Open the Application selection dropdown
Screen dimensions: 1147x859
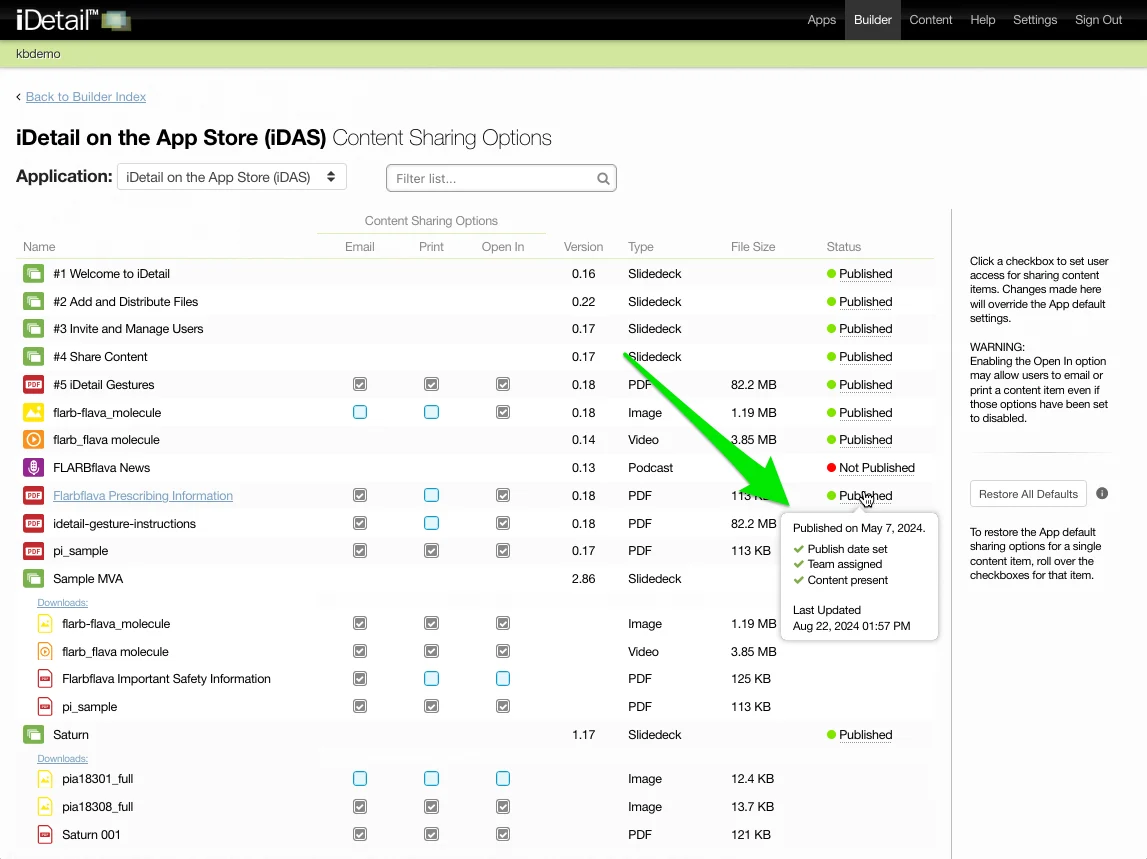pos(232,177)
